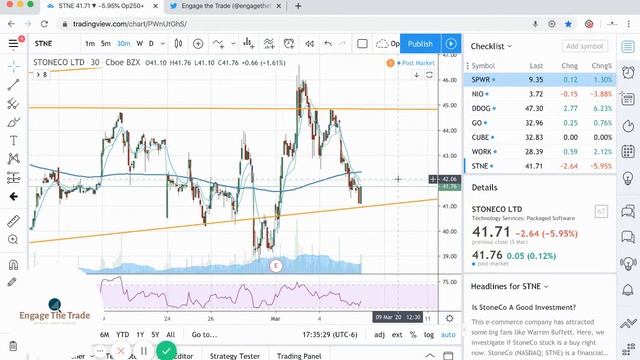Open the financials bar icon

coord(249,43)
